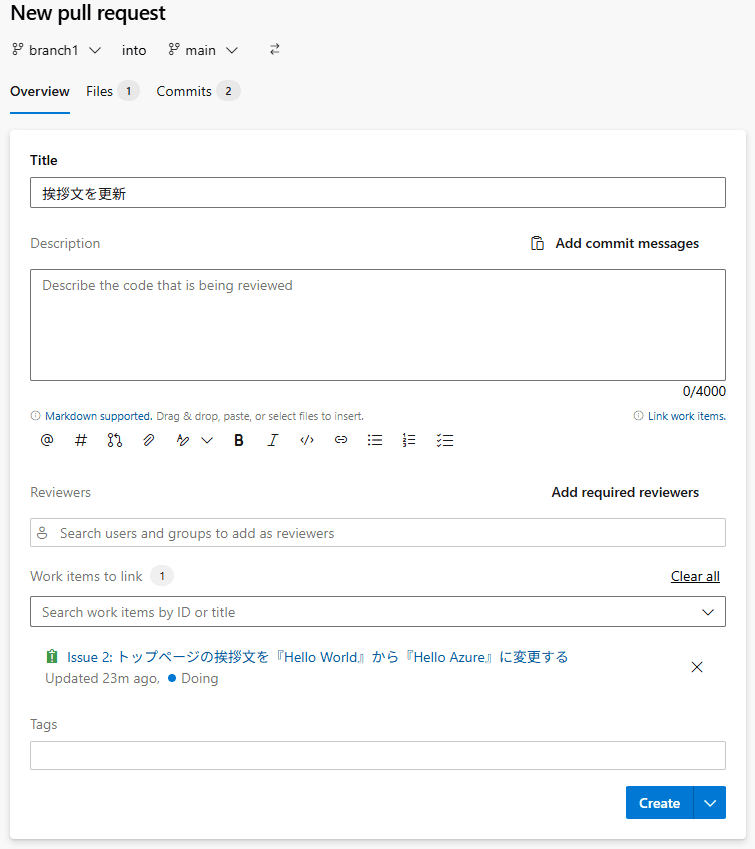Focus the Tags input field

coord(378,756)
